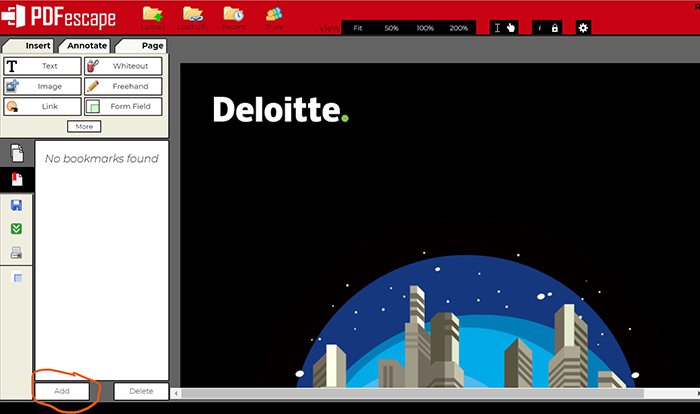Image resolution: width=700 pixels, height=414 pixels.
Task: Click the Add bookmark button
Action: click(62, 391)
